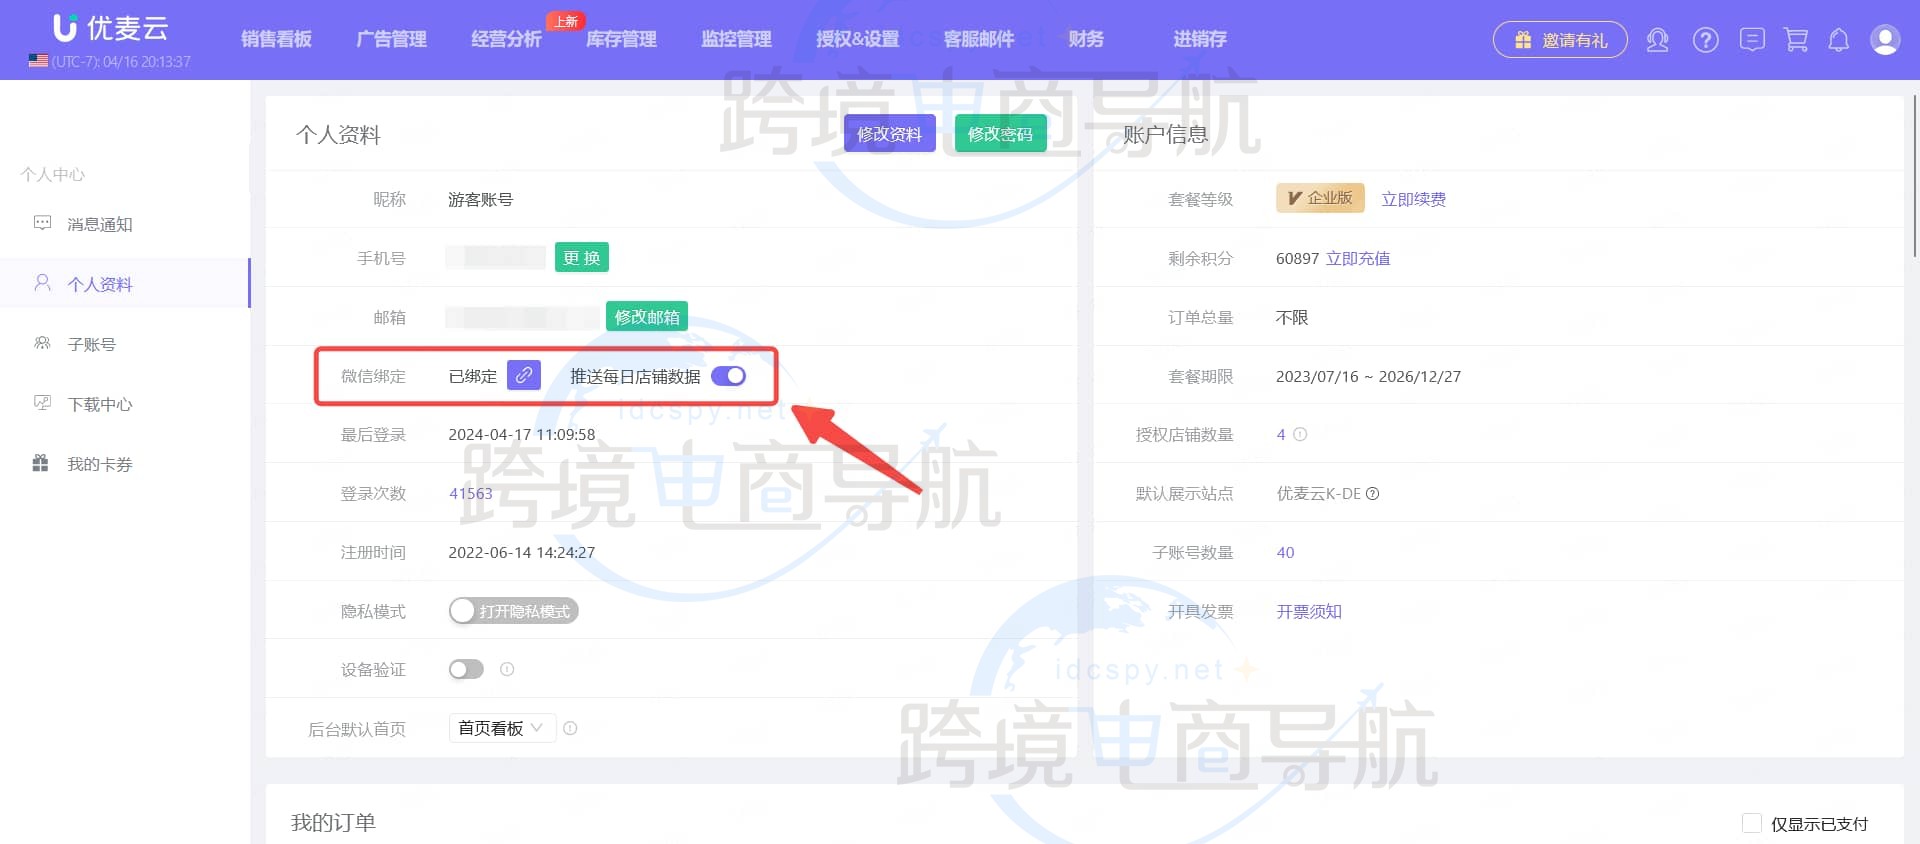Image resolution: width=1920 pixels, height=844 pixels.
Task: Select 子账号 in sidebar
Action: click(x=125, y=344)
